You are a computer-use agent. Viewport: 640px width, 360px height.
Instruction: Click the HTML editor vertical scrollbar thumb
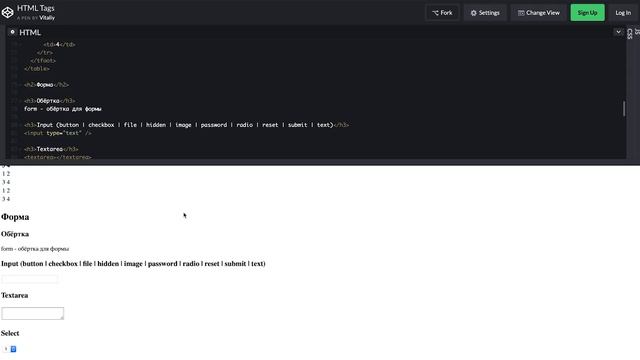click(x=624, y=109)
